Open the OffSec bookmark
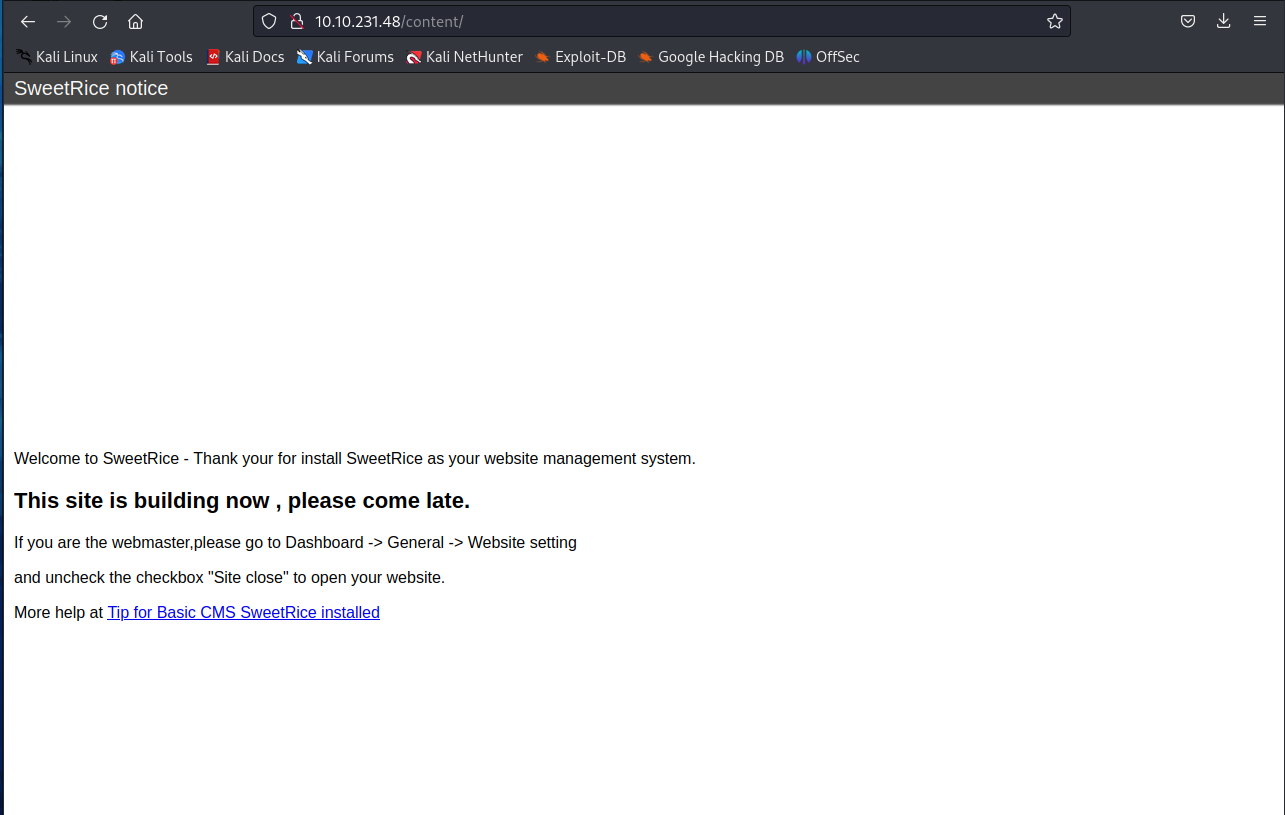 tap(828, 57)
